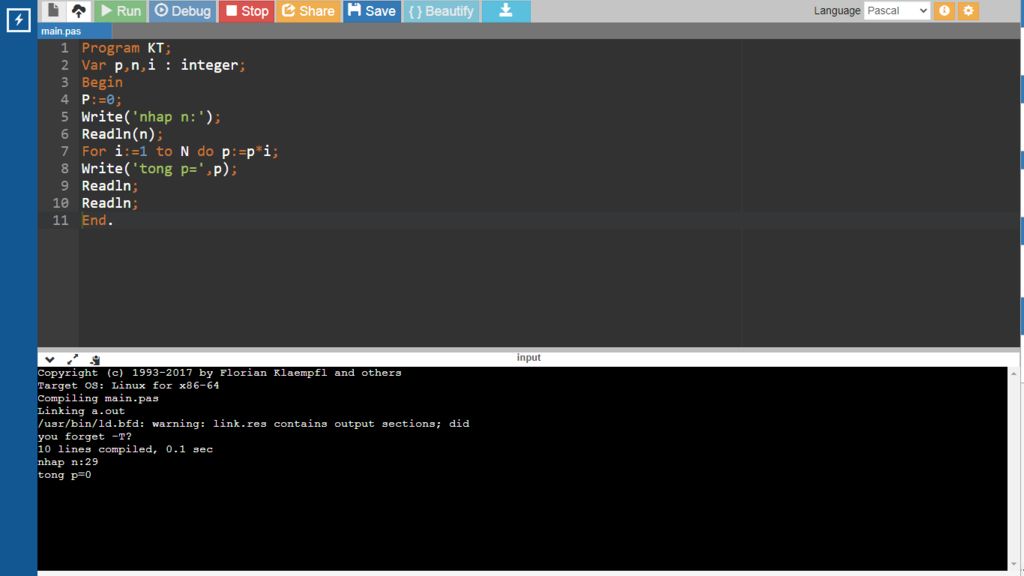Open the orange info icon

[944, 10]
